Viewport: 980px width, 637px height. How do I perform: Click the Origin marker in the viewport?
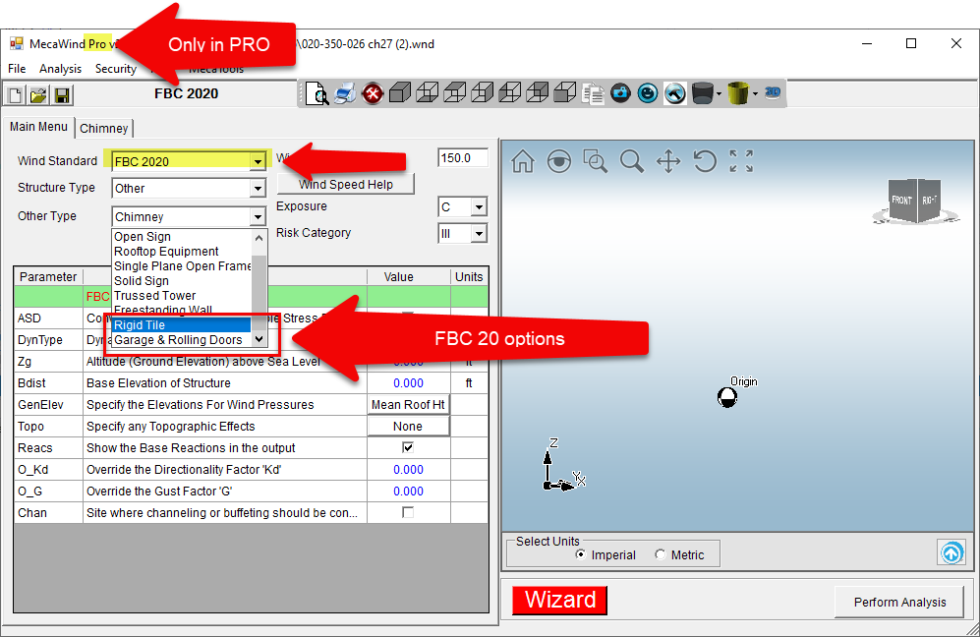[727, 397]
